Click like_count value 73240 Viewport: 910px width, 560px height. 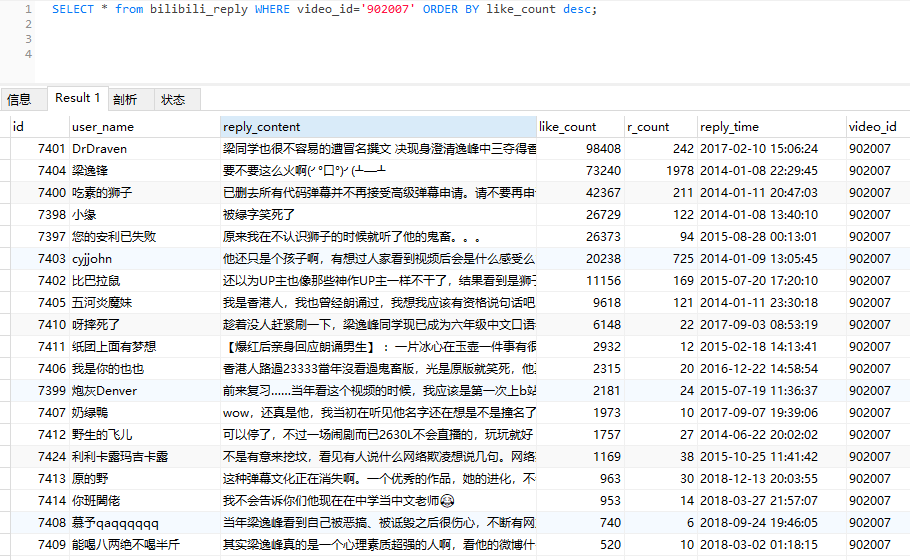coord(603,171)
